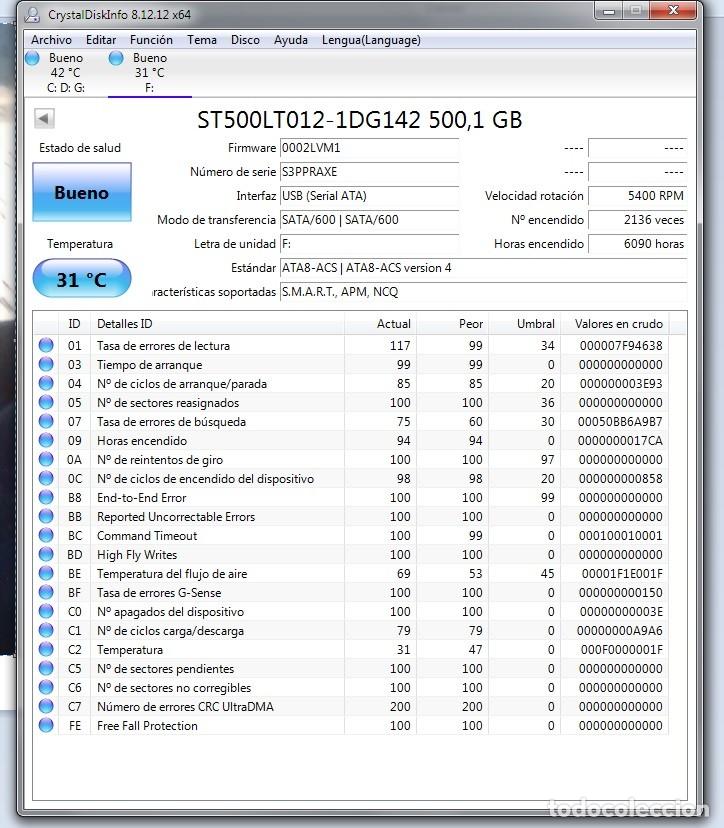Click the serial number field S3PPRAXE

coord(369,172)
